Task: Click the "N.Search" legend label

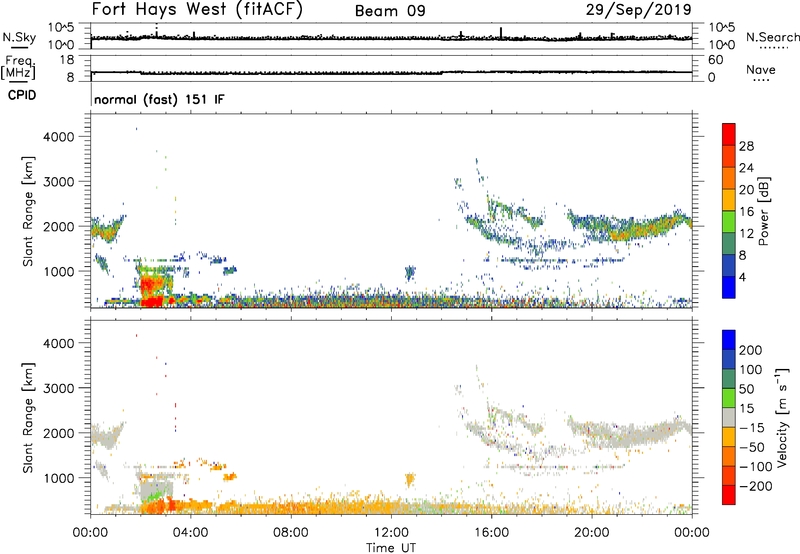Action: (772, 37)
